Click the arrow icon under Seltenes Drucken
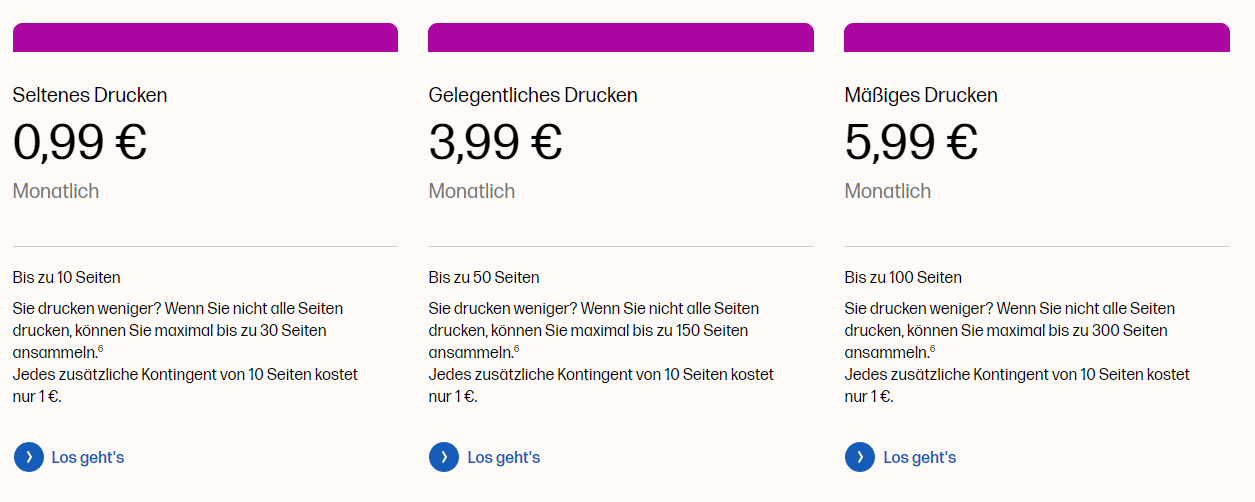 point(29,457)
